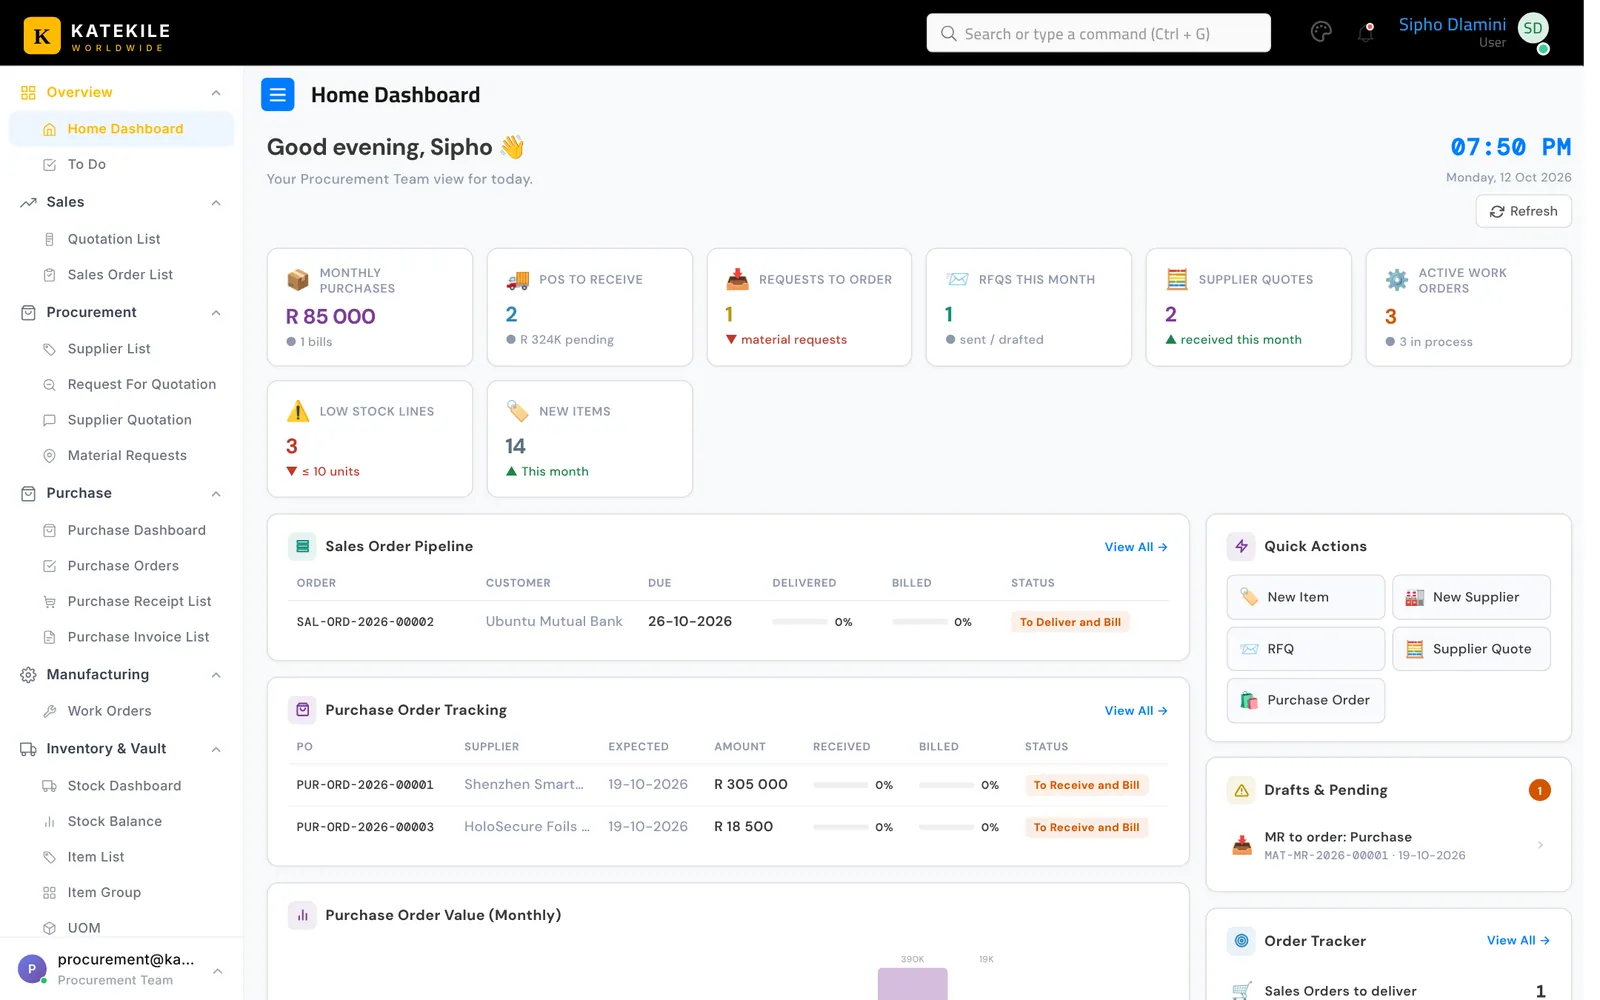Open Quotation List in the sidebar
Image resolution: width=1600 pixels, height=1000 pixels.
click(x=121, y=239)
